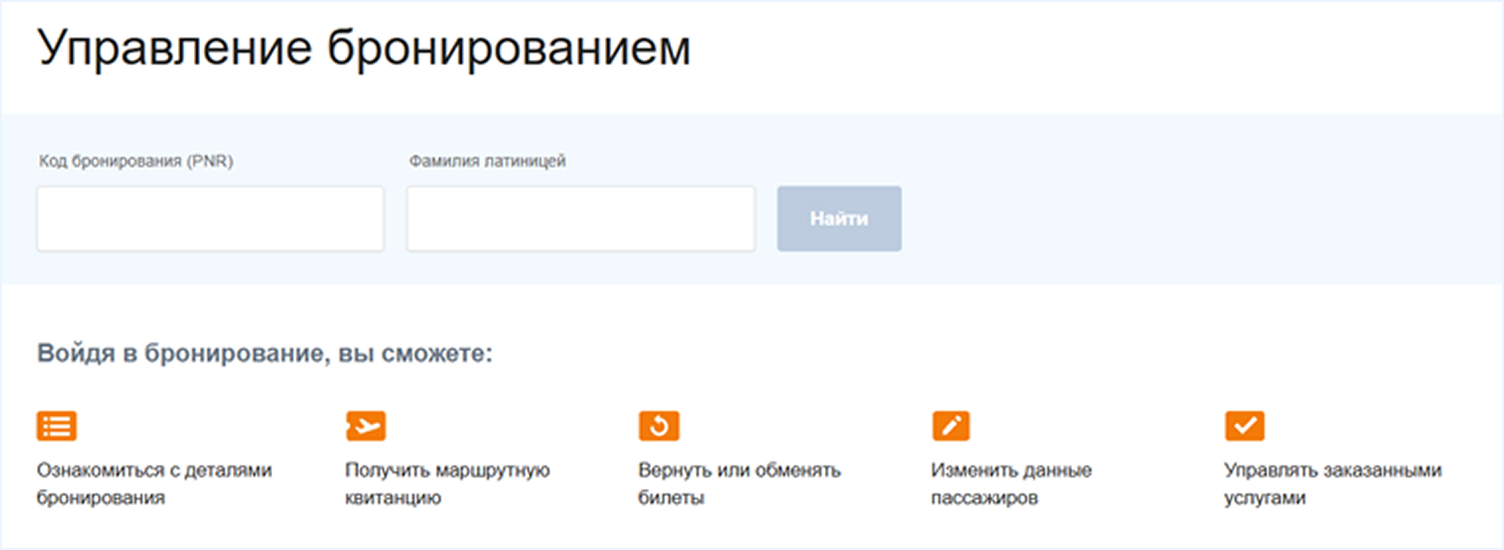Focus the Фамилия латиницей input field
Image resolution: width=1504 pixels, height=550 pixels.
581,218
